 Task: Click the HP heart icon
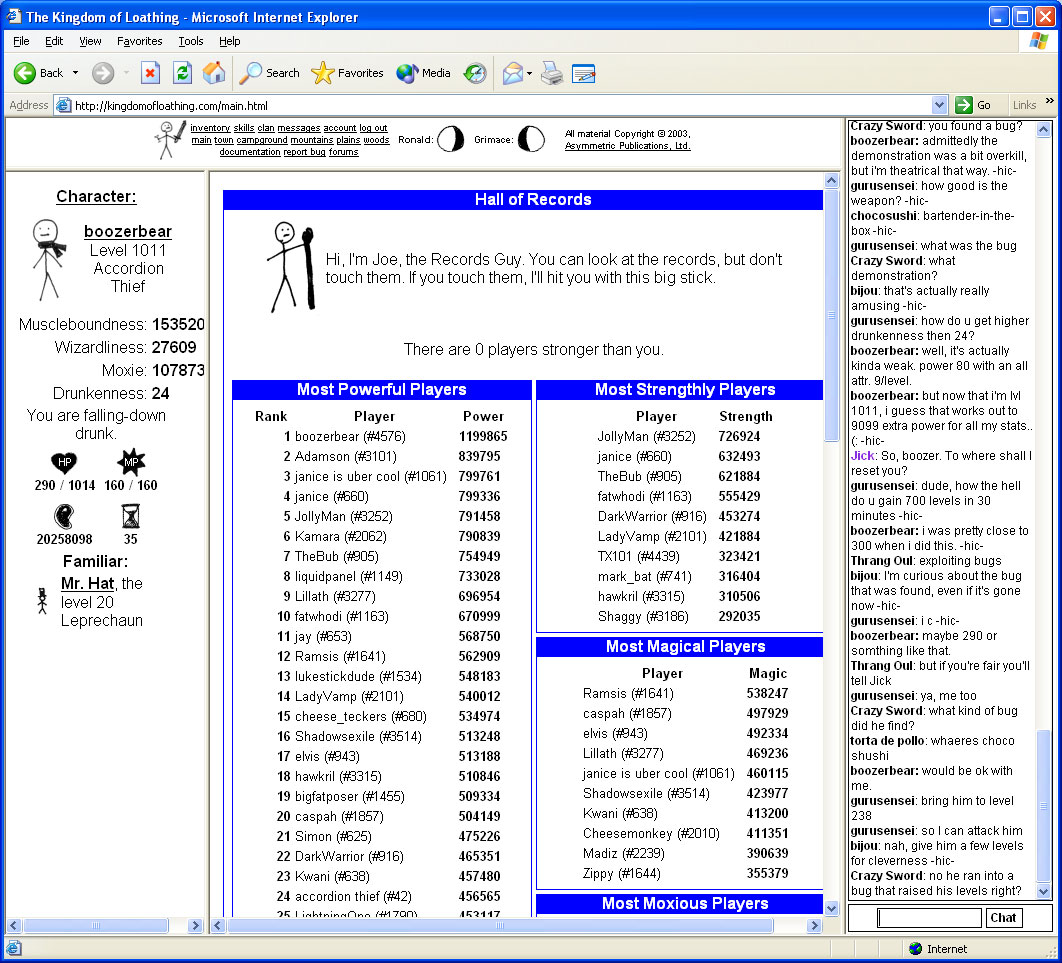pyautogui.click(x=64, y=462)
